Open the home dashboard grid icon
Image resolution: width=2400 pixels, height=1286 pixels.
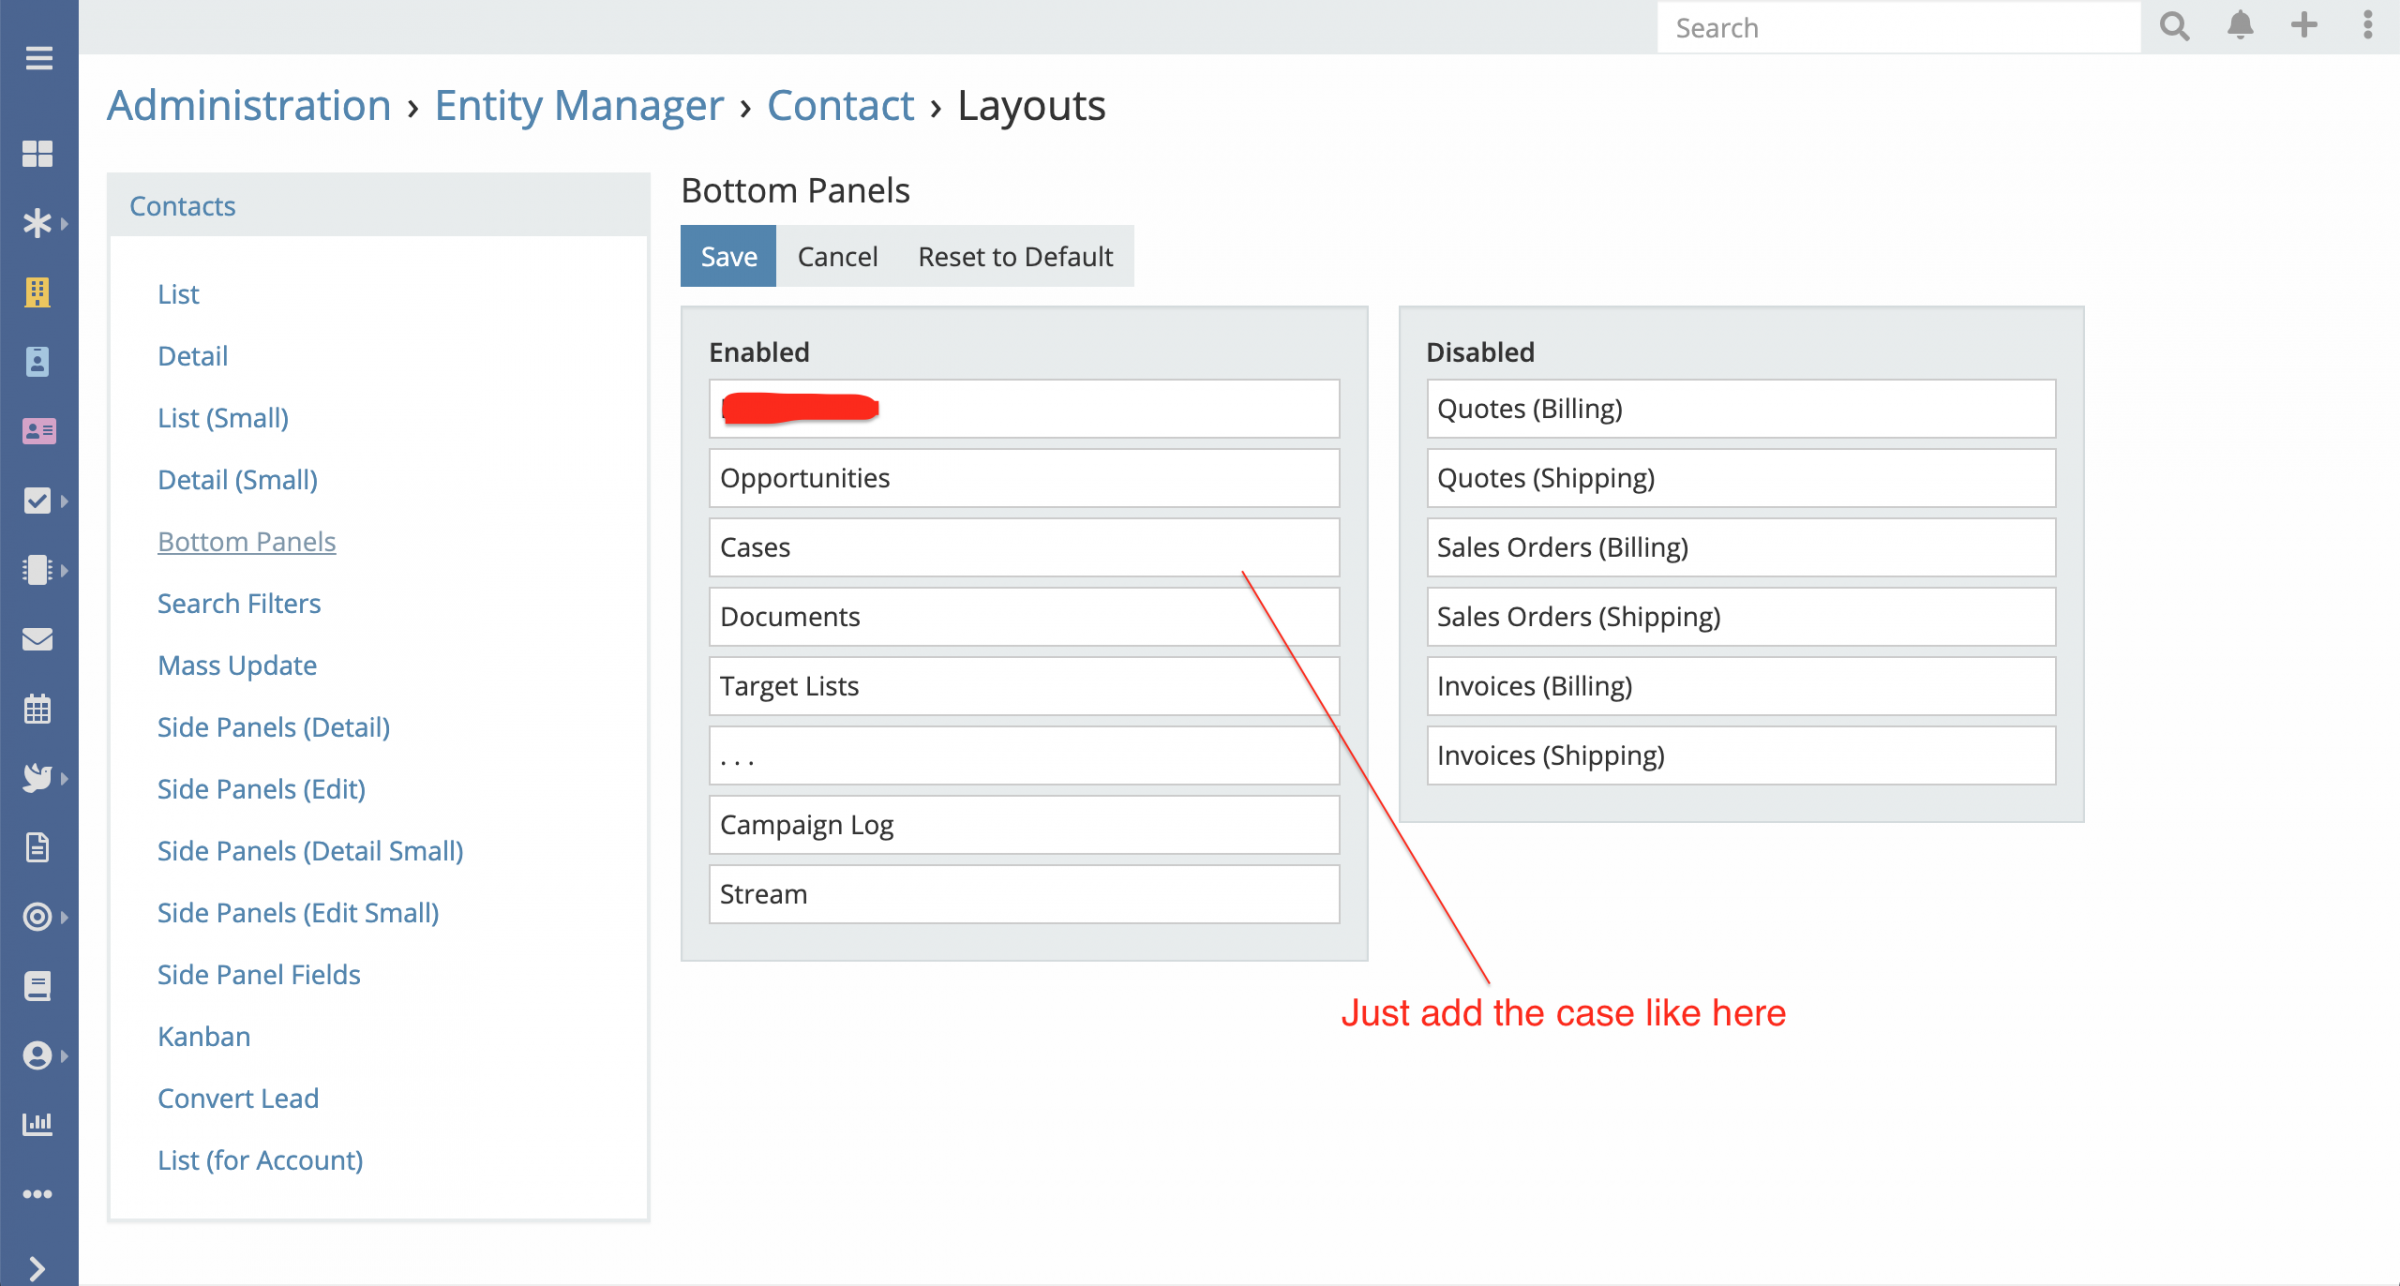pos(37,153)
